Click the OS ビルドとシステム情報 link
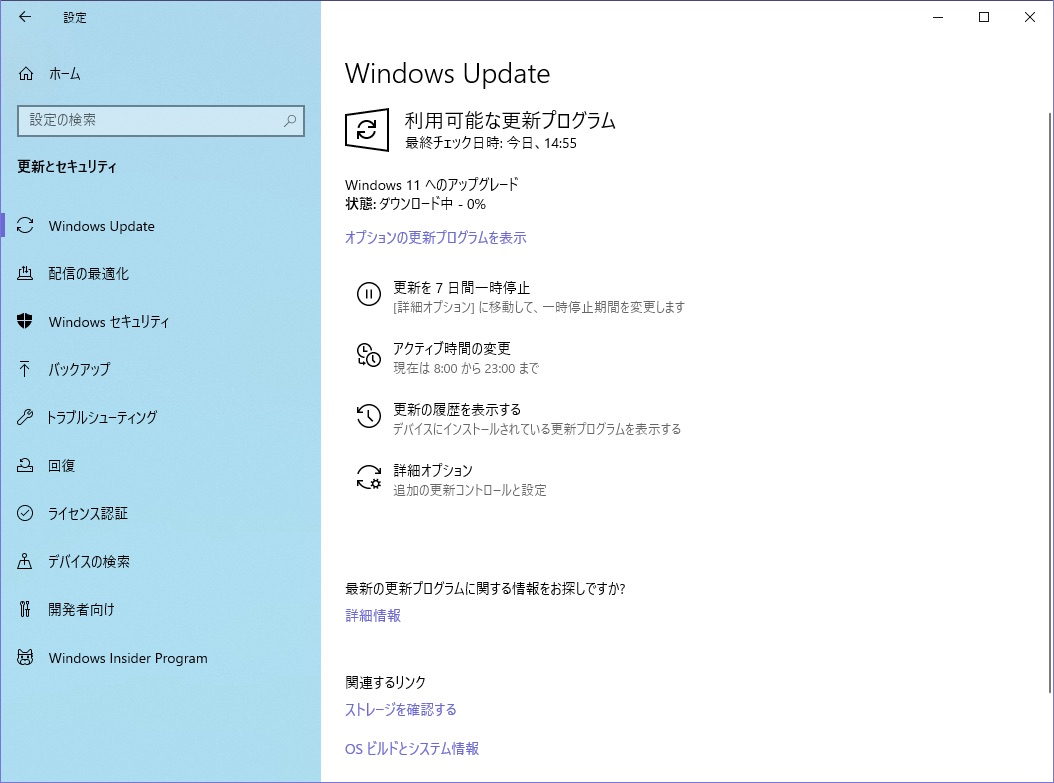Viewport: 1054px width, 783px height. 412,748
